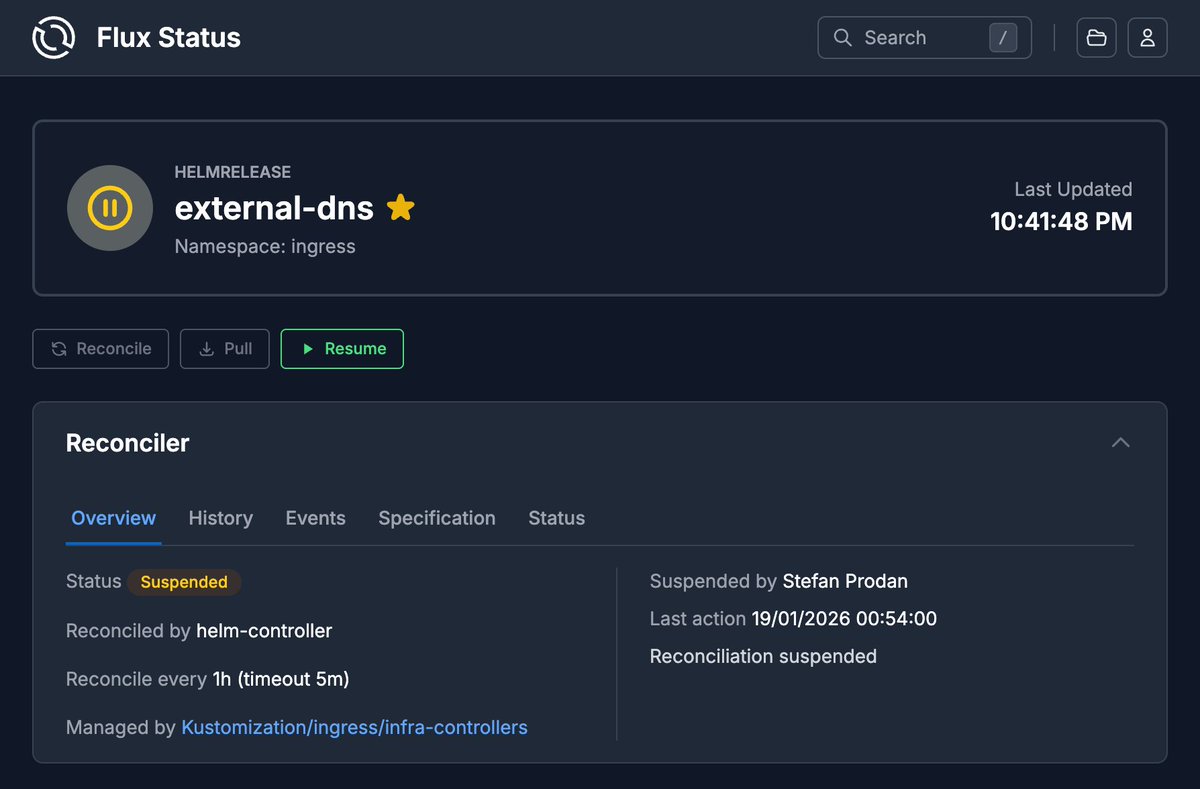Click the Suspended status badge

click(x=184, y=582)
